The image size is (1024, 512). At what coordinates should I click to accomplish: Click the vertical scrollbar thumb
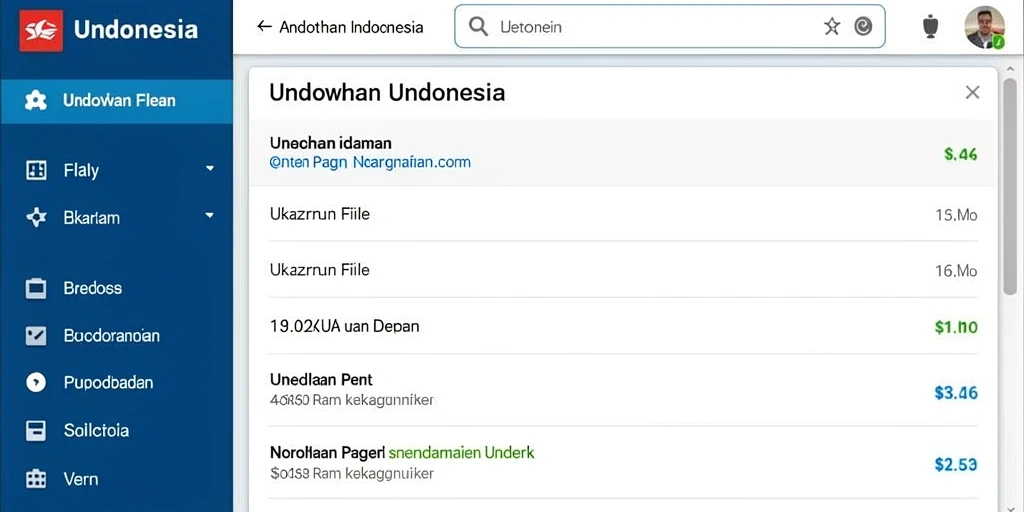(x=1010, y=186)
